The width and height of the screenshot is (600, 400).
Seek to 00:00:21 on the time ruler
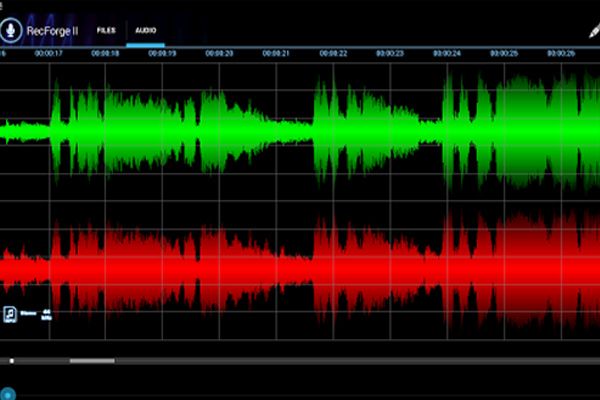275,53
